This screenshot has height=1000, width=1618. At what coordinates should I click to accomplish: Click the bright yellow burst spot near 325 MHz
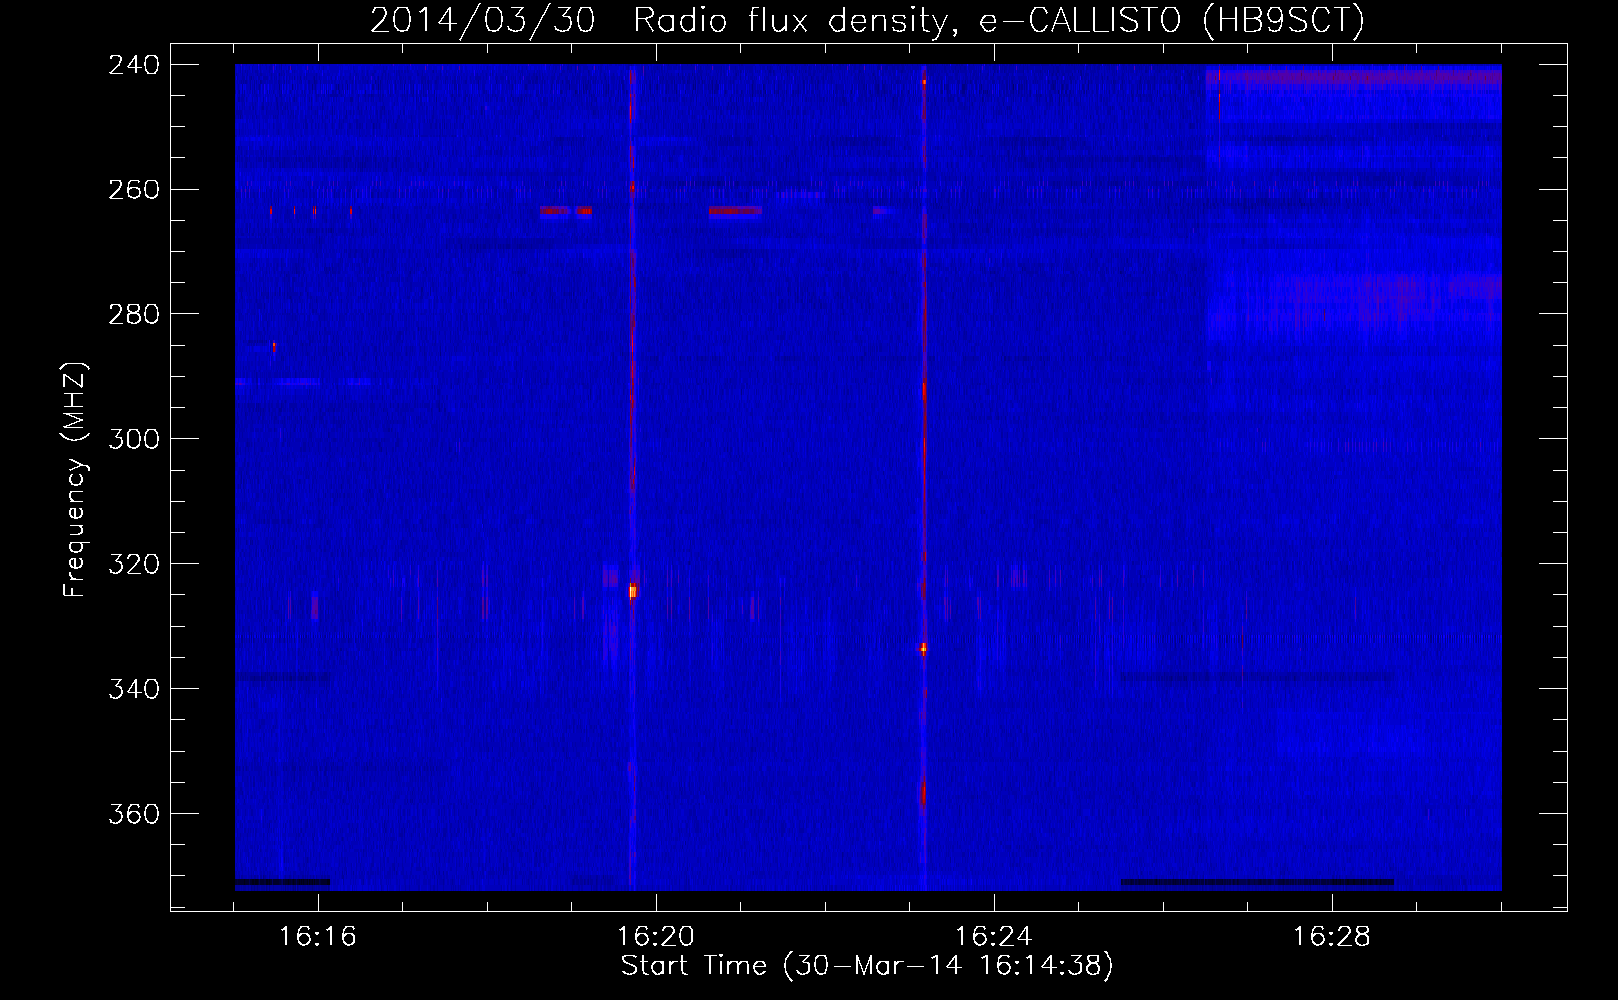[633, 592]
